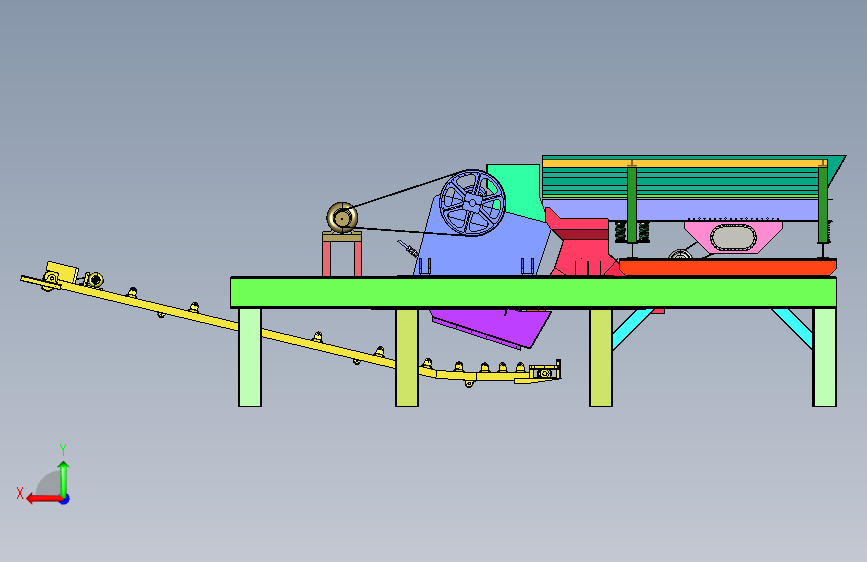Select the pink vibrator housing under the feeder
Screen dimensions: 867x562
tap(733, 237)
